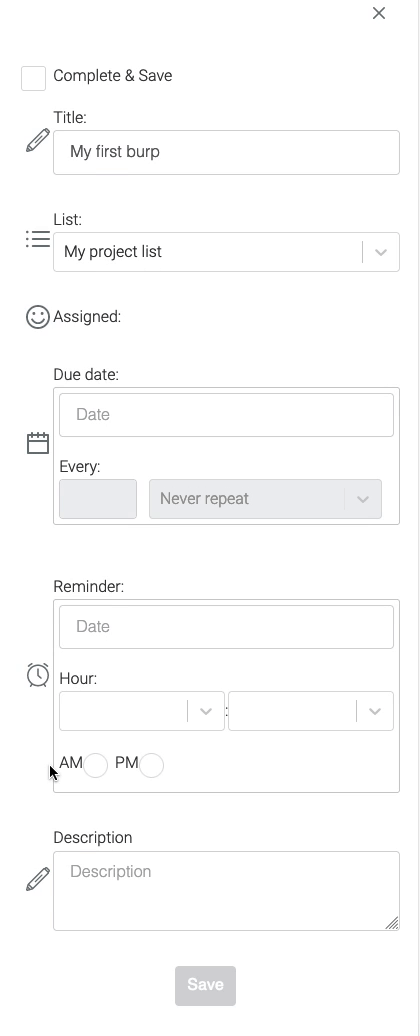
Task: Click inside the Description text area
Action: coord(227,891)
